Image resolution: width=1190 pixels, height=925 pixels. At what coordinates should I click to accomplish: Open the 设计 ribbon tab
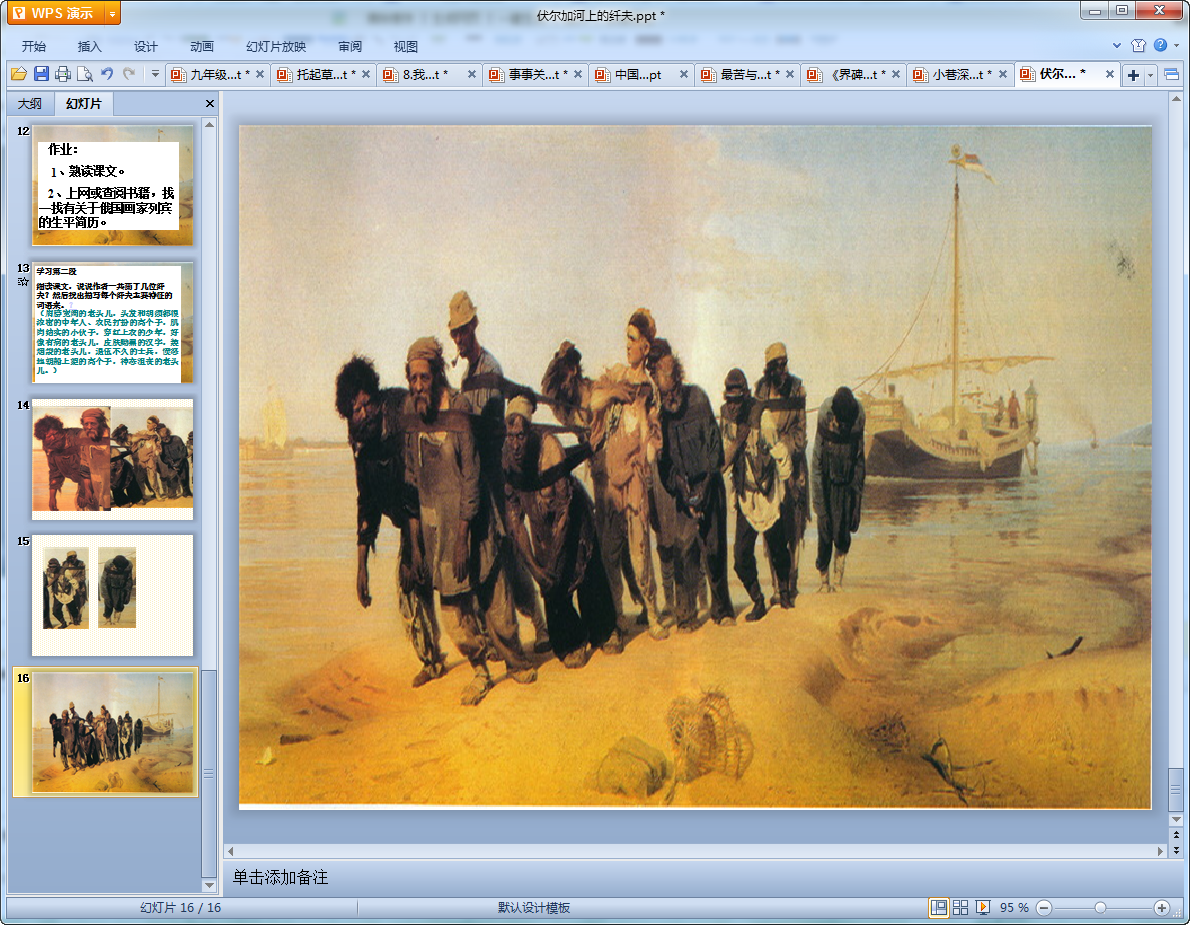coord(146,46)
